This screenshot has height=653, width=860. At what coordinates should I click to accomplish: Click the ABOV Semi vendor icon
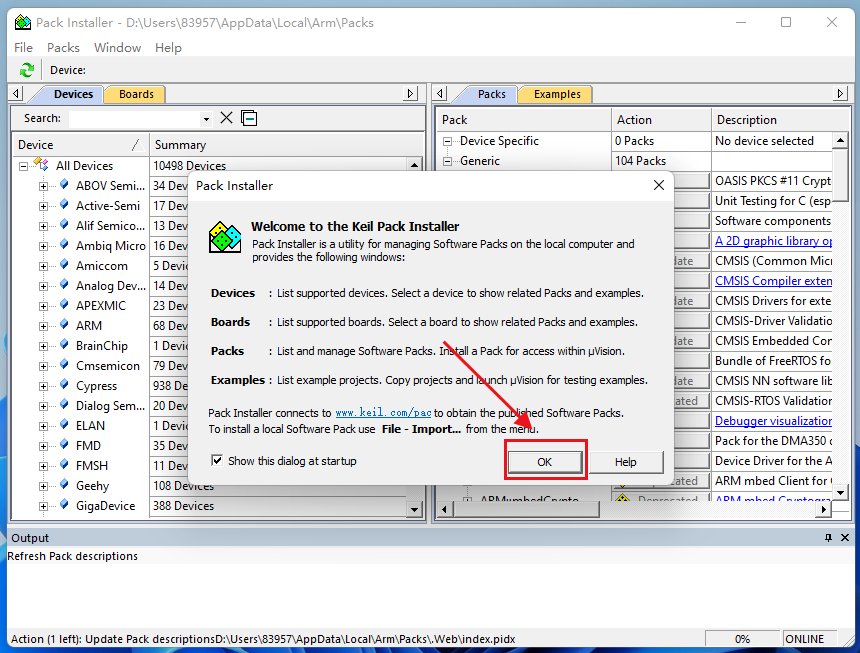[x=64, y=185]
